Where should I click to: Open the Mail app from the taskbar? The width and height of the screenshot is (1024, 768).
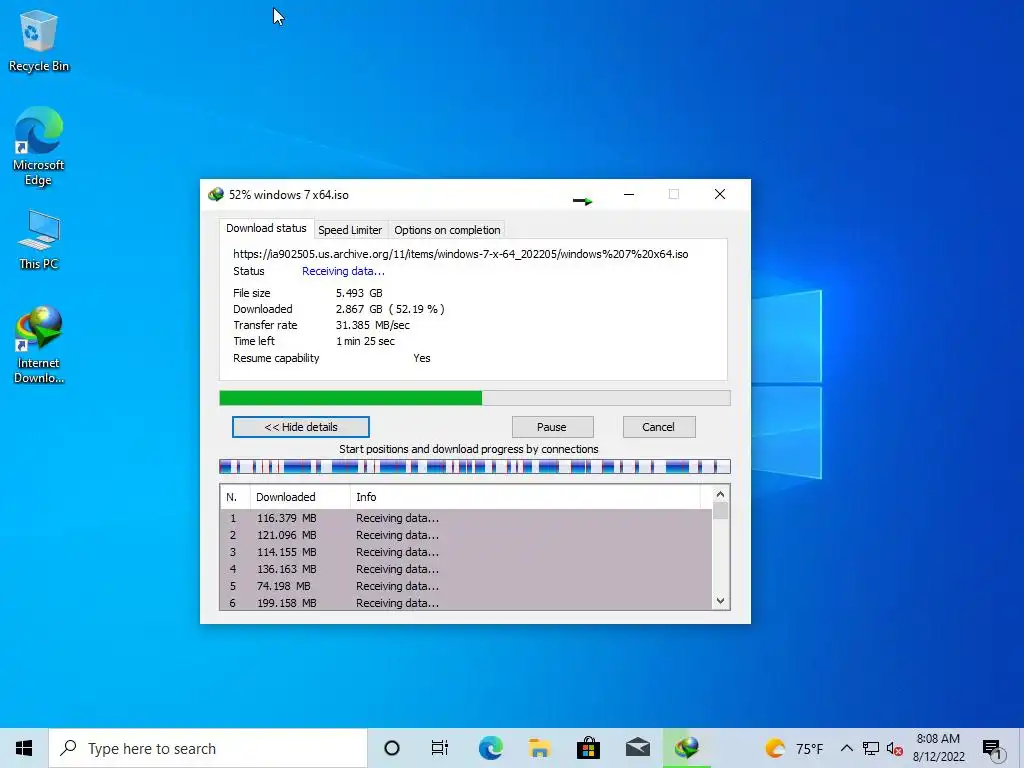click(x=637, y=748)
